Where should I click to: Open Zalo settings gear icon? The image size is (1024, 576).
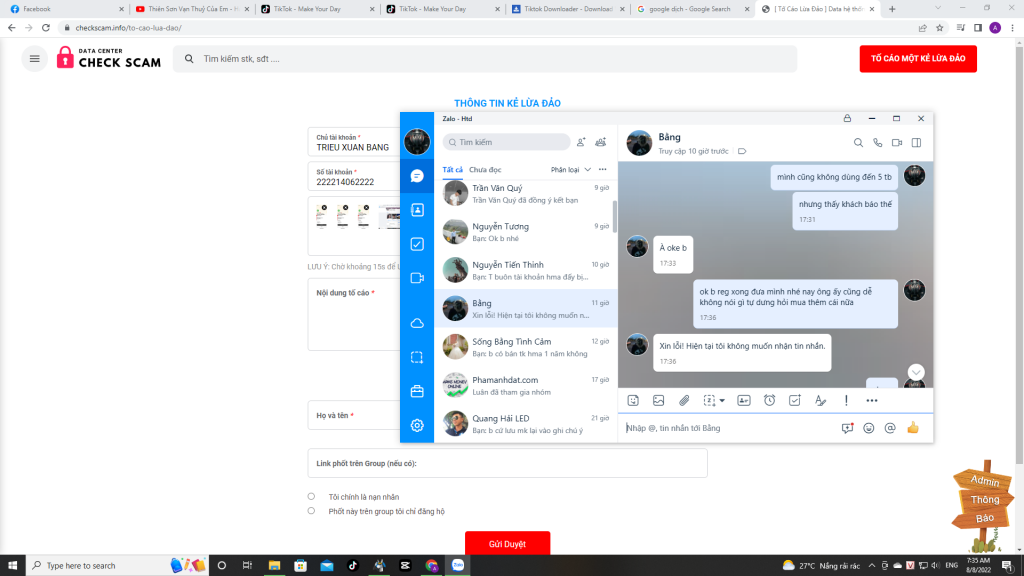tap(417, 425)
